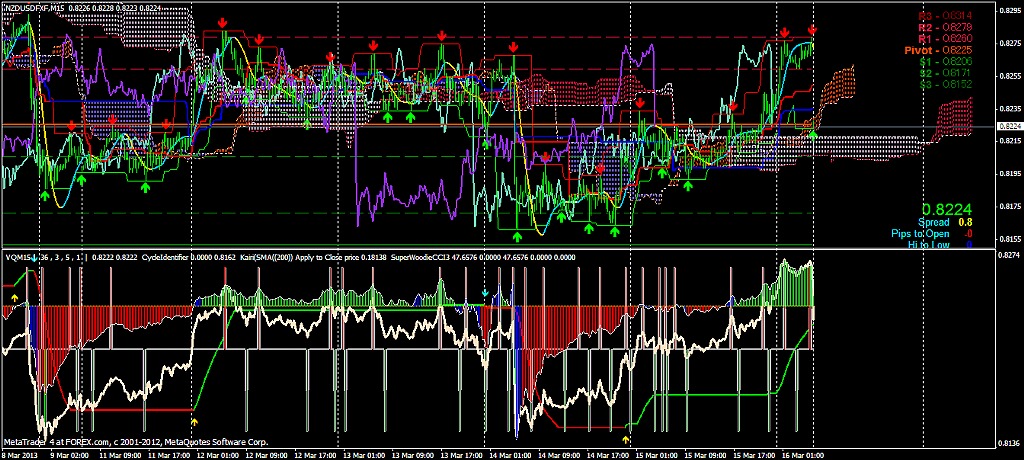Select the yellow up arrow at indicator's far left
This screenshot has width=1024, height=460.
pos(14,297)
